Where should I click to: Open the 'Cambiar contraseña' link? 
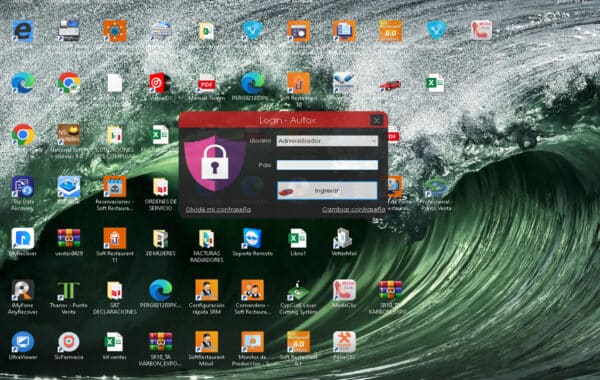353,209
